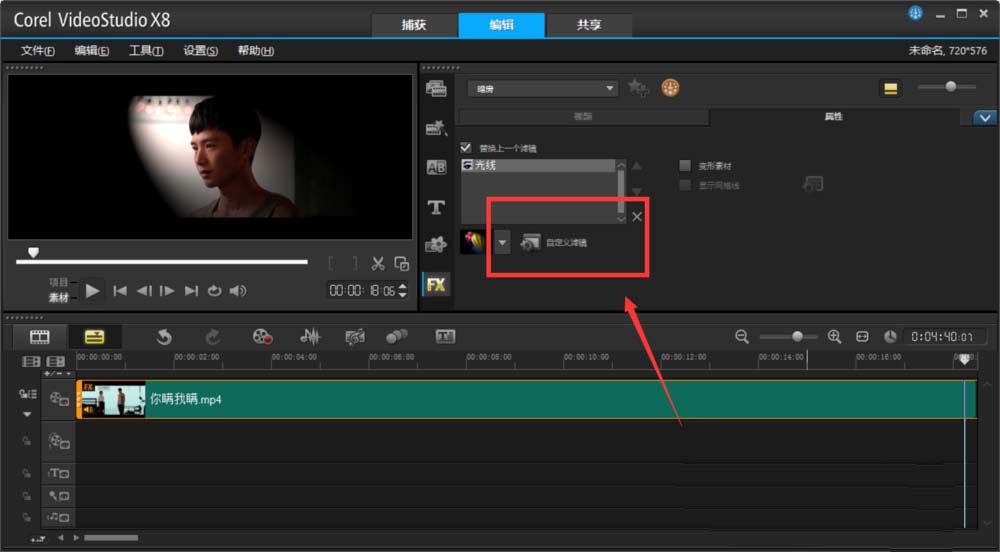Screen dimensions: 1000x552
Task: Open the 文件 (File) menu
Action: pyautogui.click(x=37, y=50)
